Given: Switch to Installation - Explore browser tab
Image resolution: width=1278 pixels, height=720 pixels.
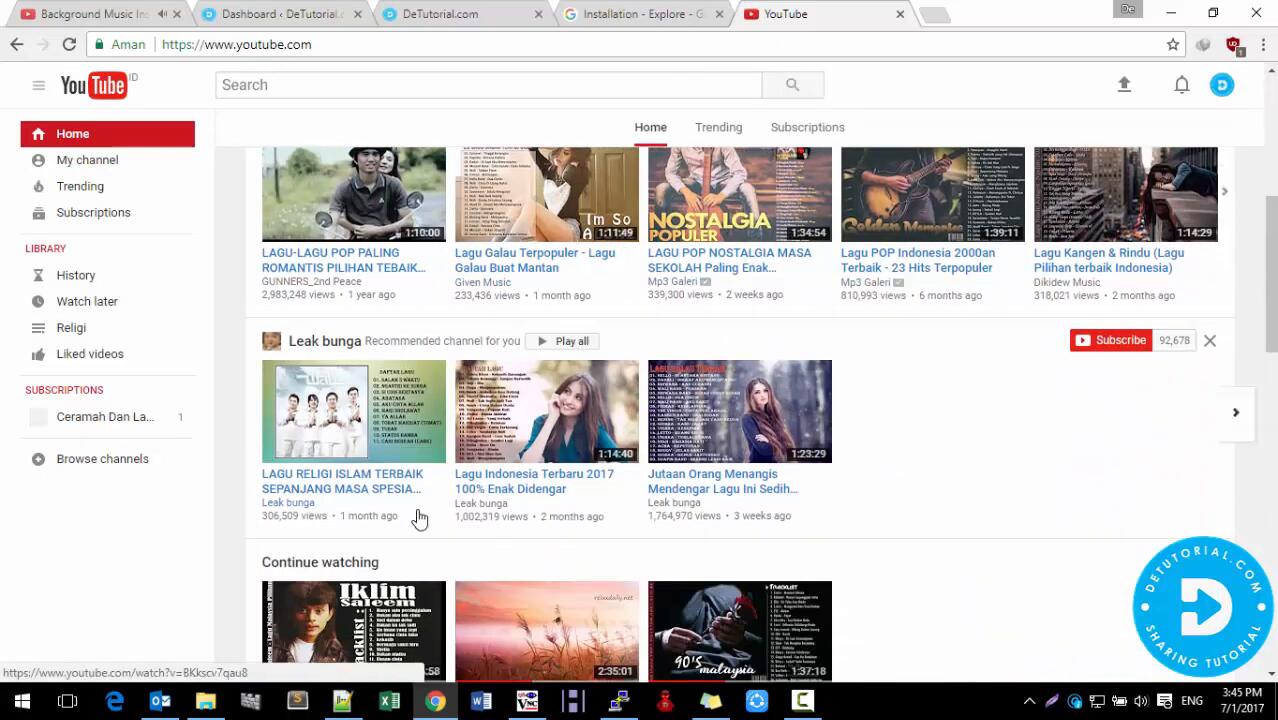Looking at the screenshot, I should (x=643, y=14).
